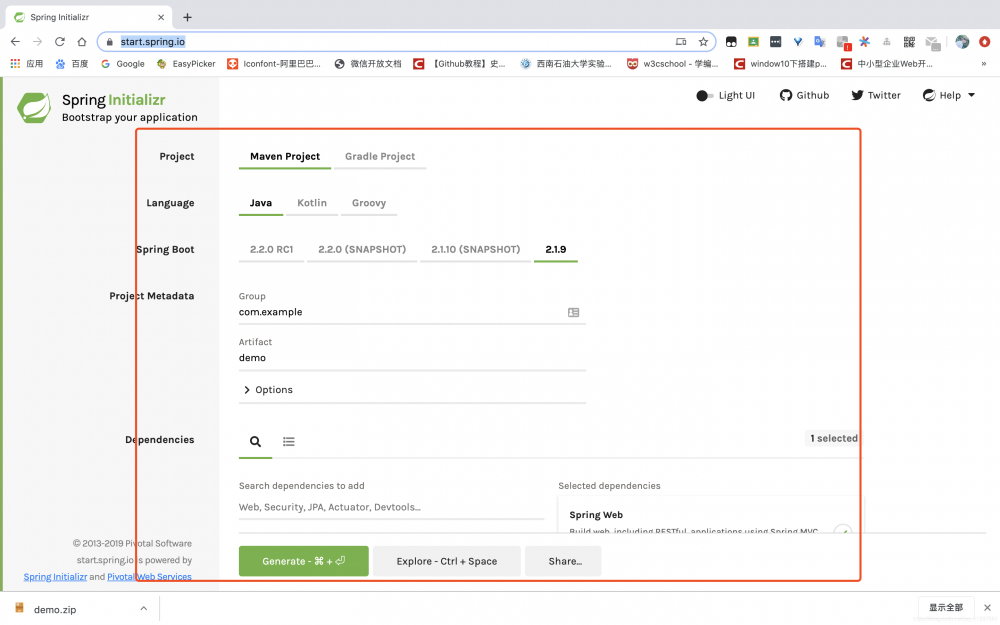Open the 微信开放文档 bookmark
Viewport: 1000px width, 625px height.
click(368, 64)
